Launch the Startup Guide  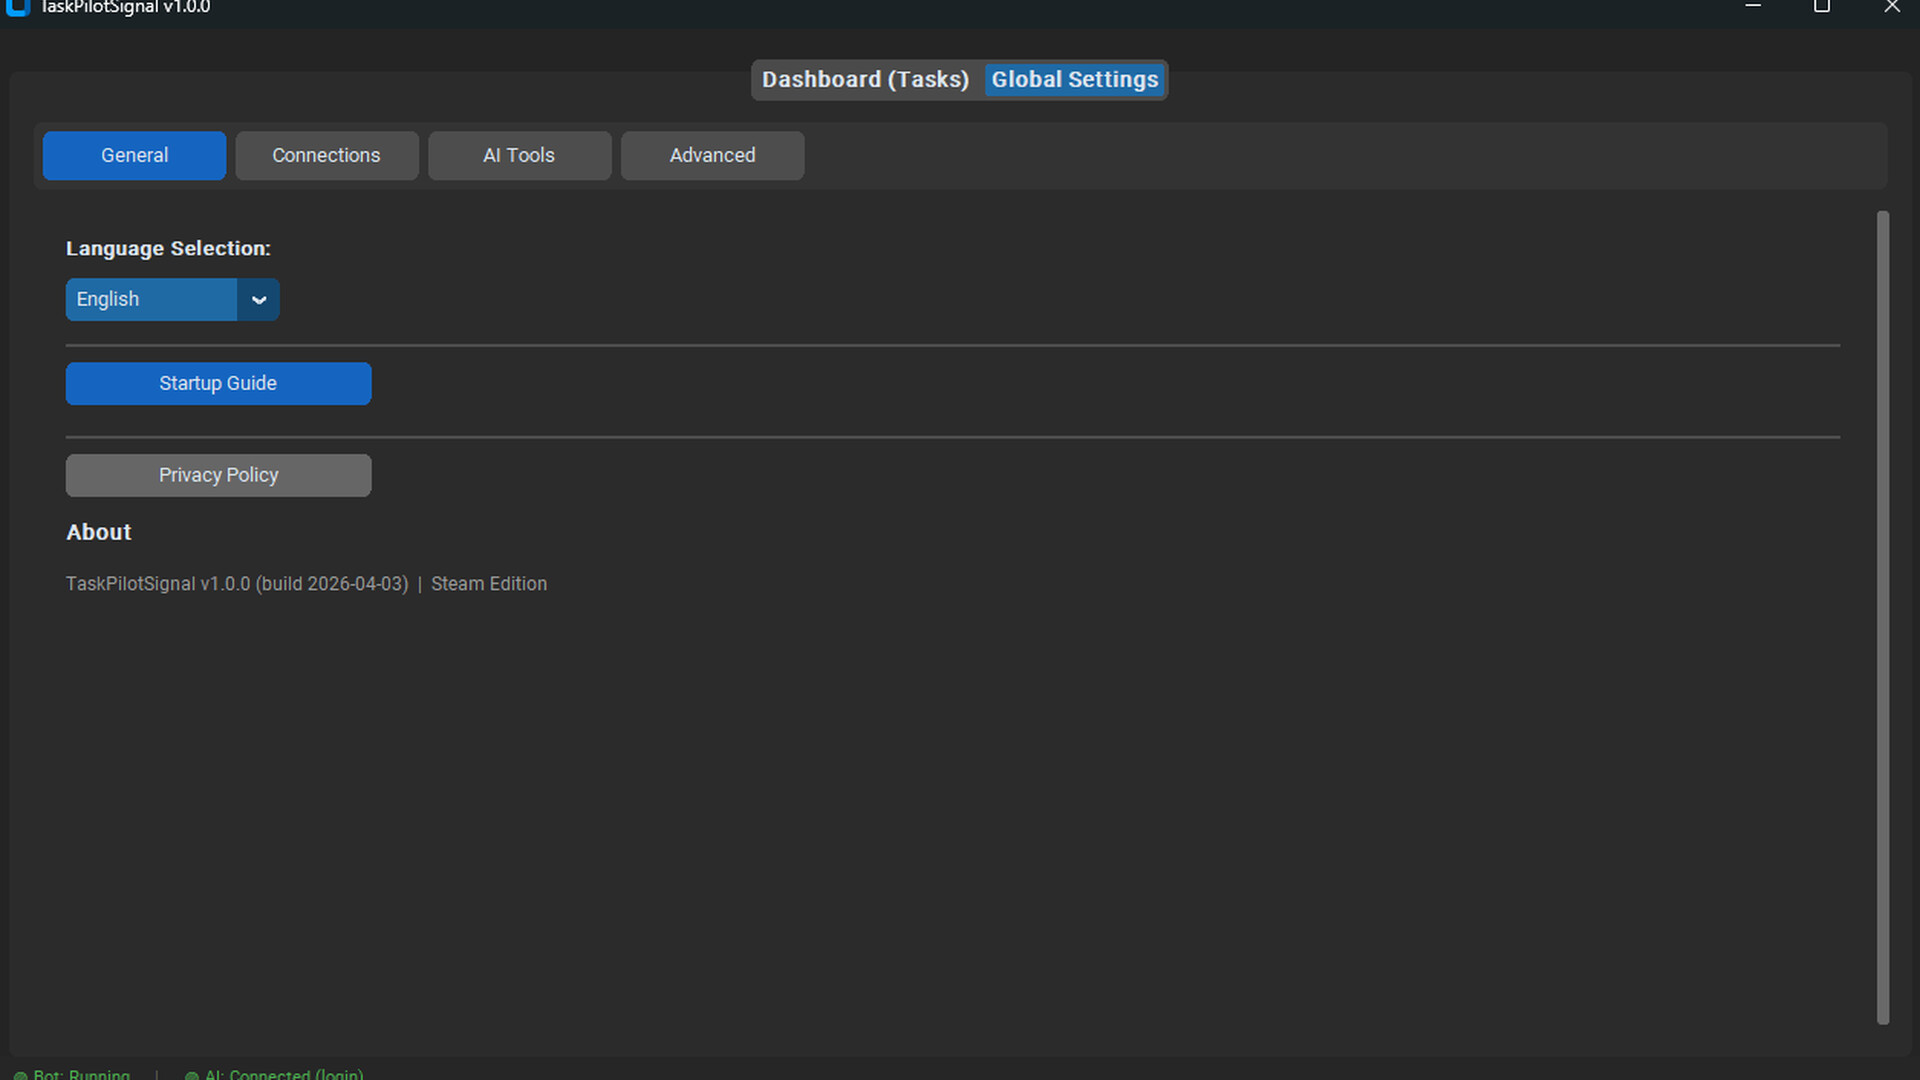coord(218,384)
